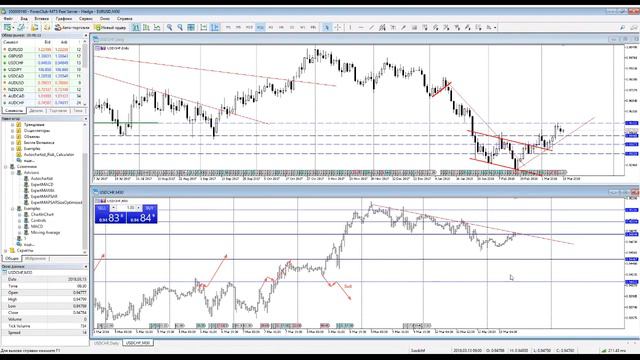Open the Вставка menu
This screenshot has width=640, height=360.
pyautogui.click(x=42, y=18)
